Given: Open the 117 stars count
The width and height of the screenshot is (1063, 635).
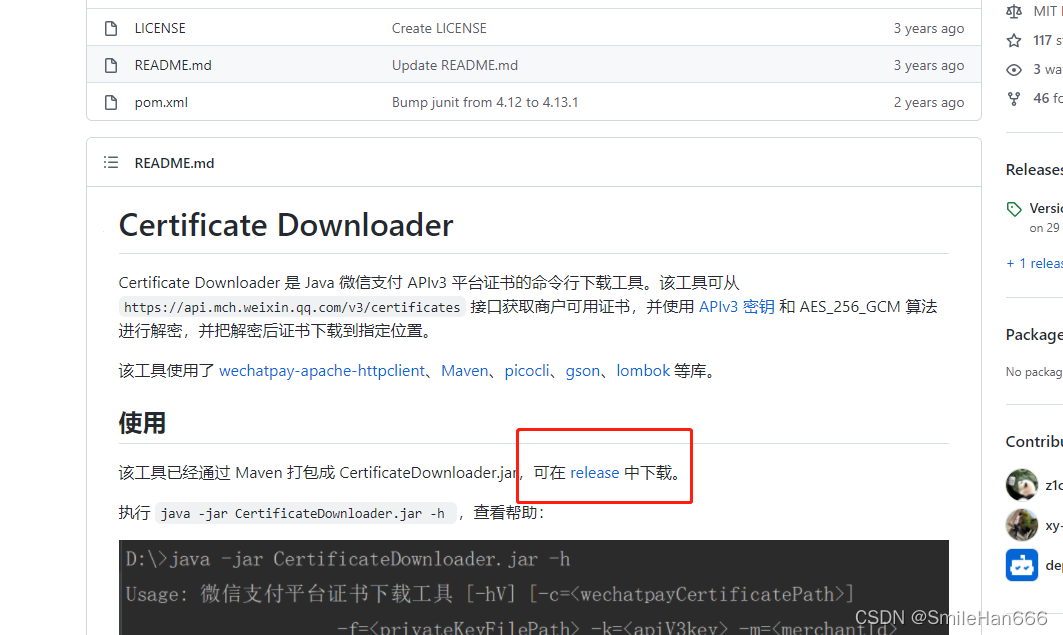Looking at the screenshot, I should tap(1047, 41).
